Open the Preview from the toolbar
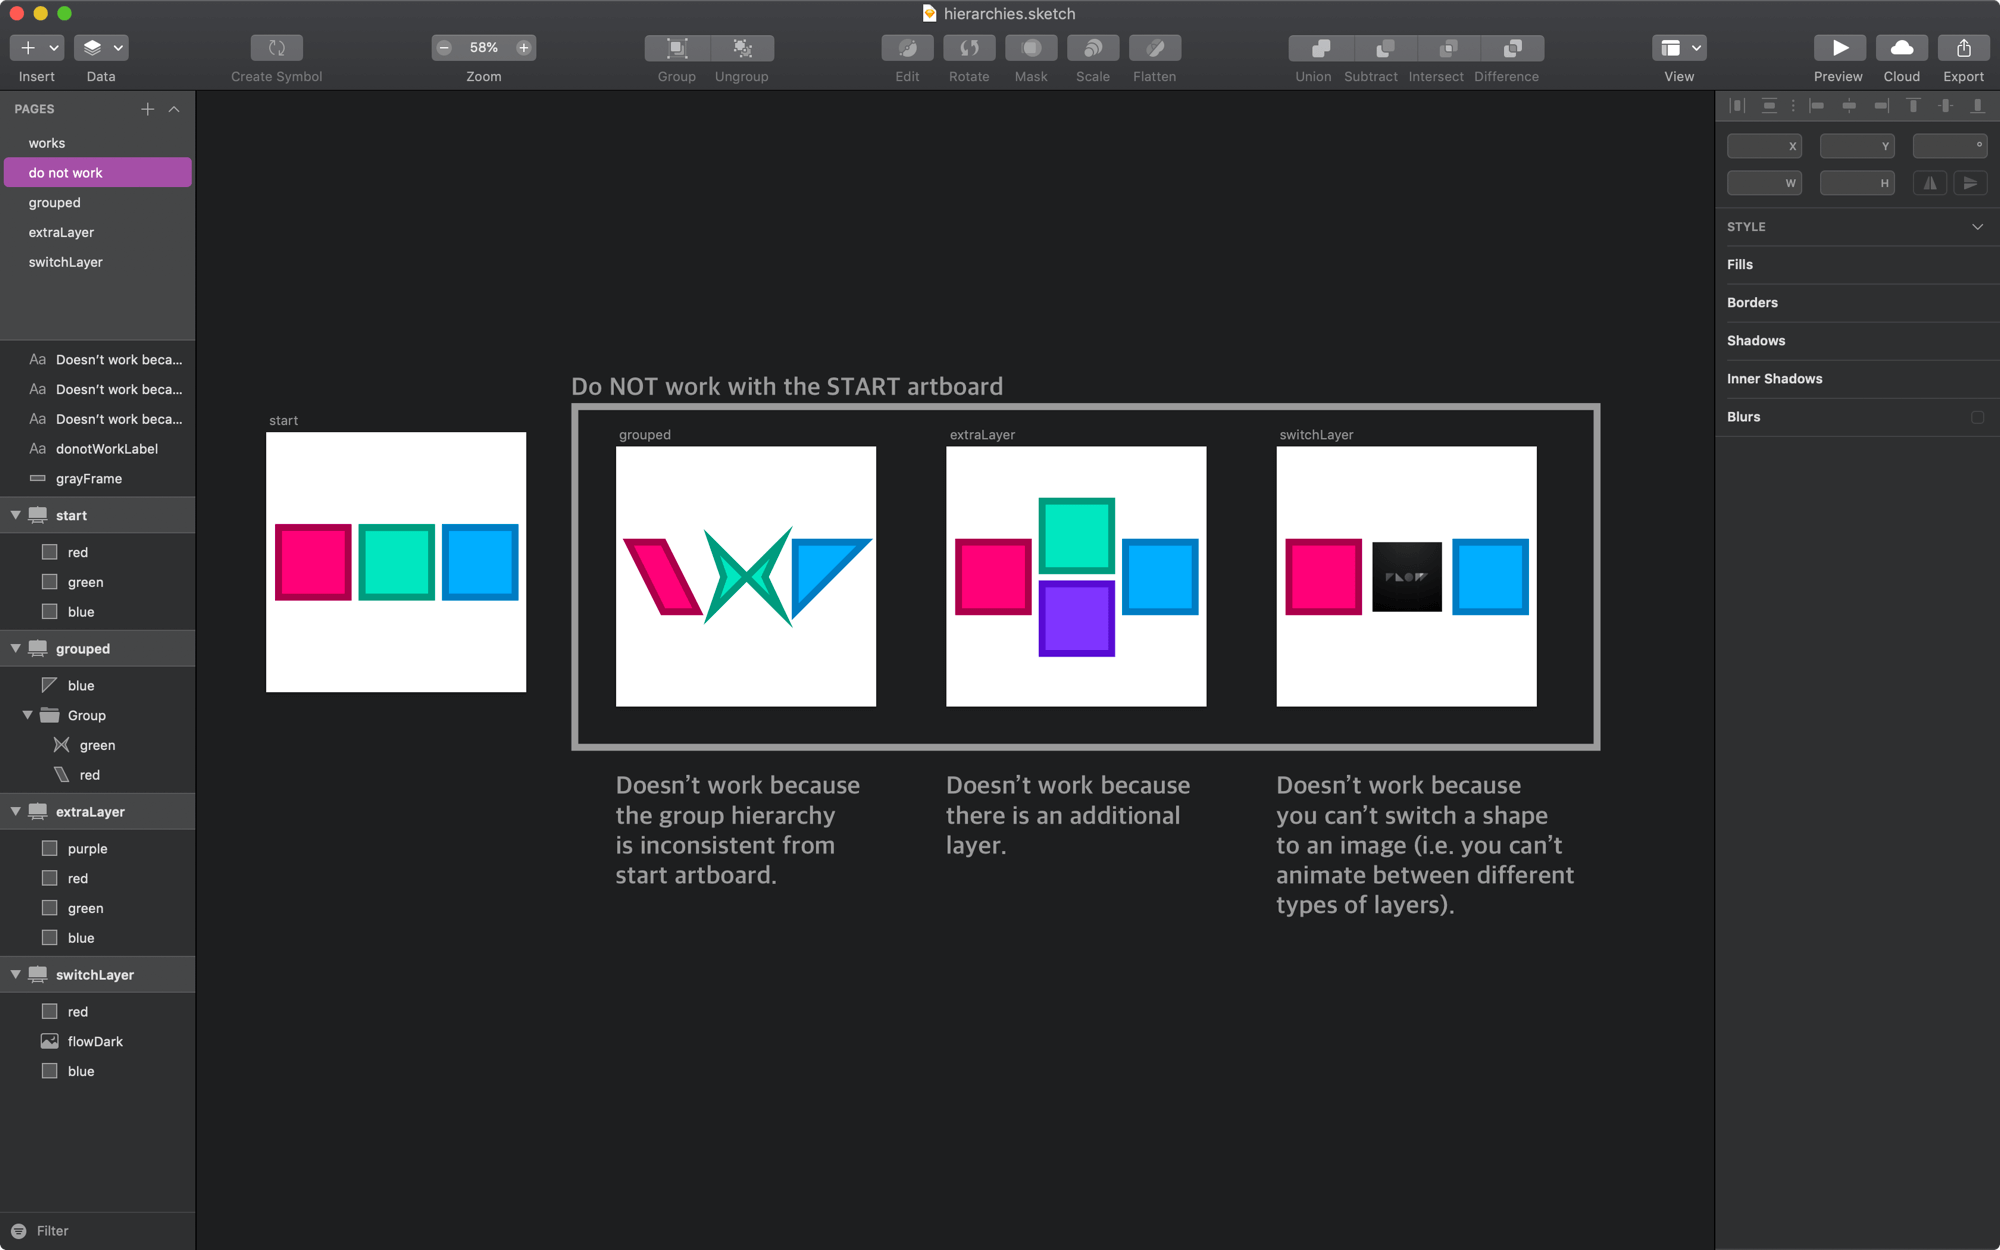Viewport: 2000px width, 1250px height. 1838,47
